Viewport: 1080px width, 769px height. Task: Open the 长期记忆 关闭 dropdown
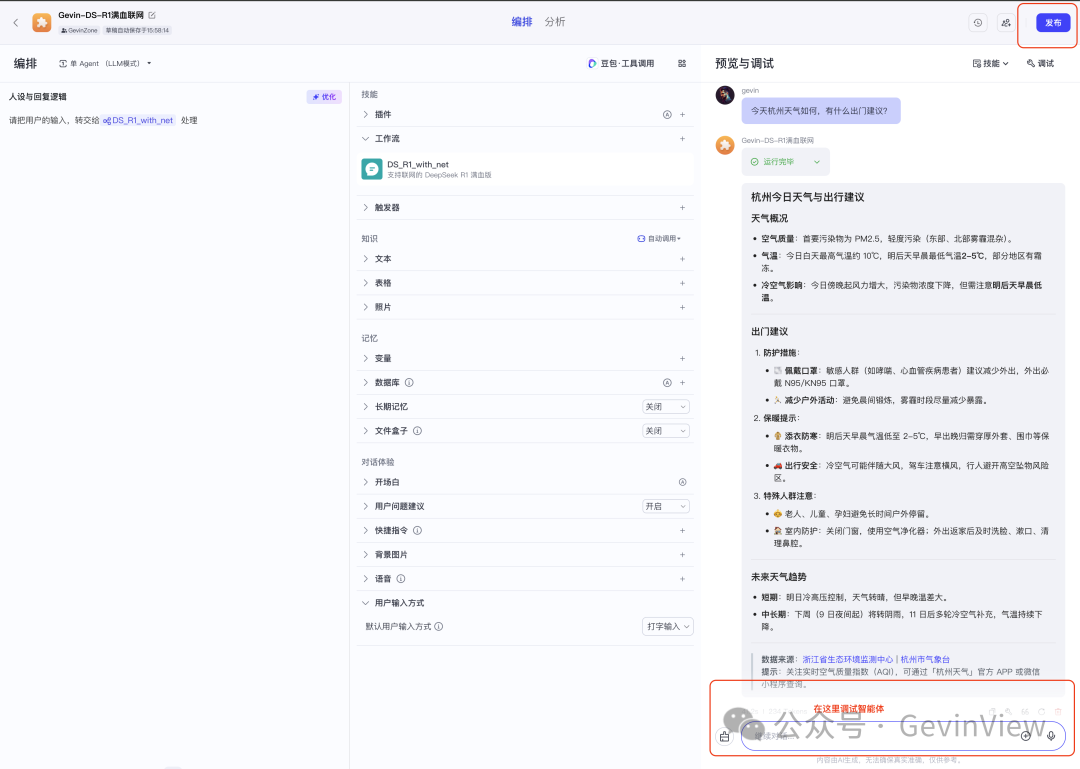(x=665, y=407)
